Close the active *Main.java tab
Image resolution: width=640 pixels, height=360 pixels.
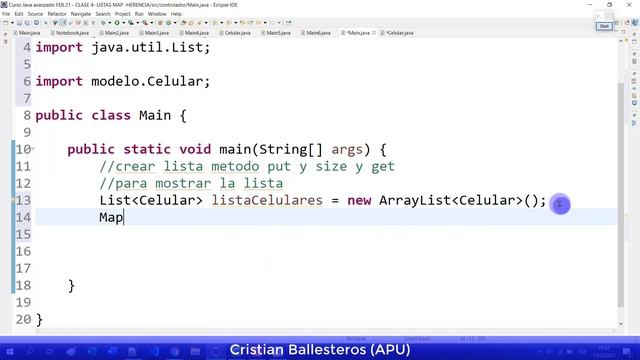pyautogui.click(x=374, y=33)
